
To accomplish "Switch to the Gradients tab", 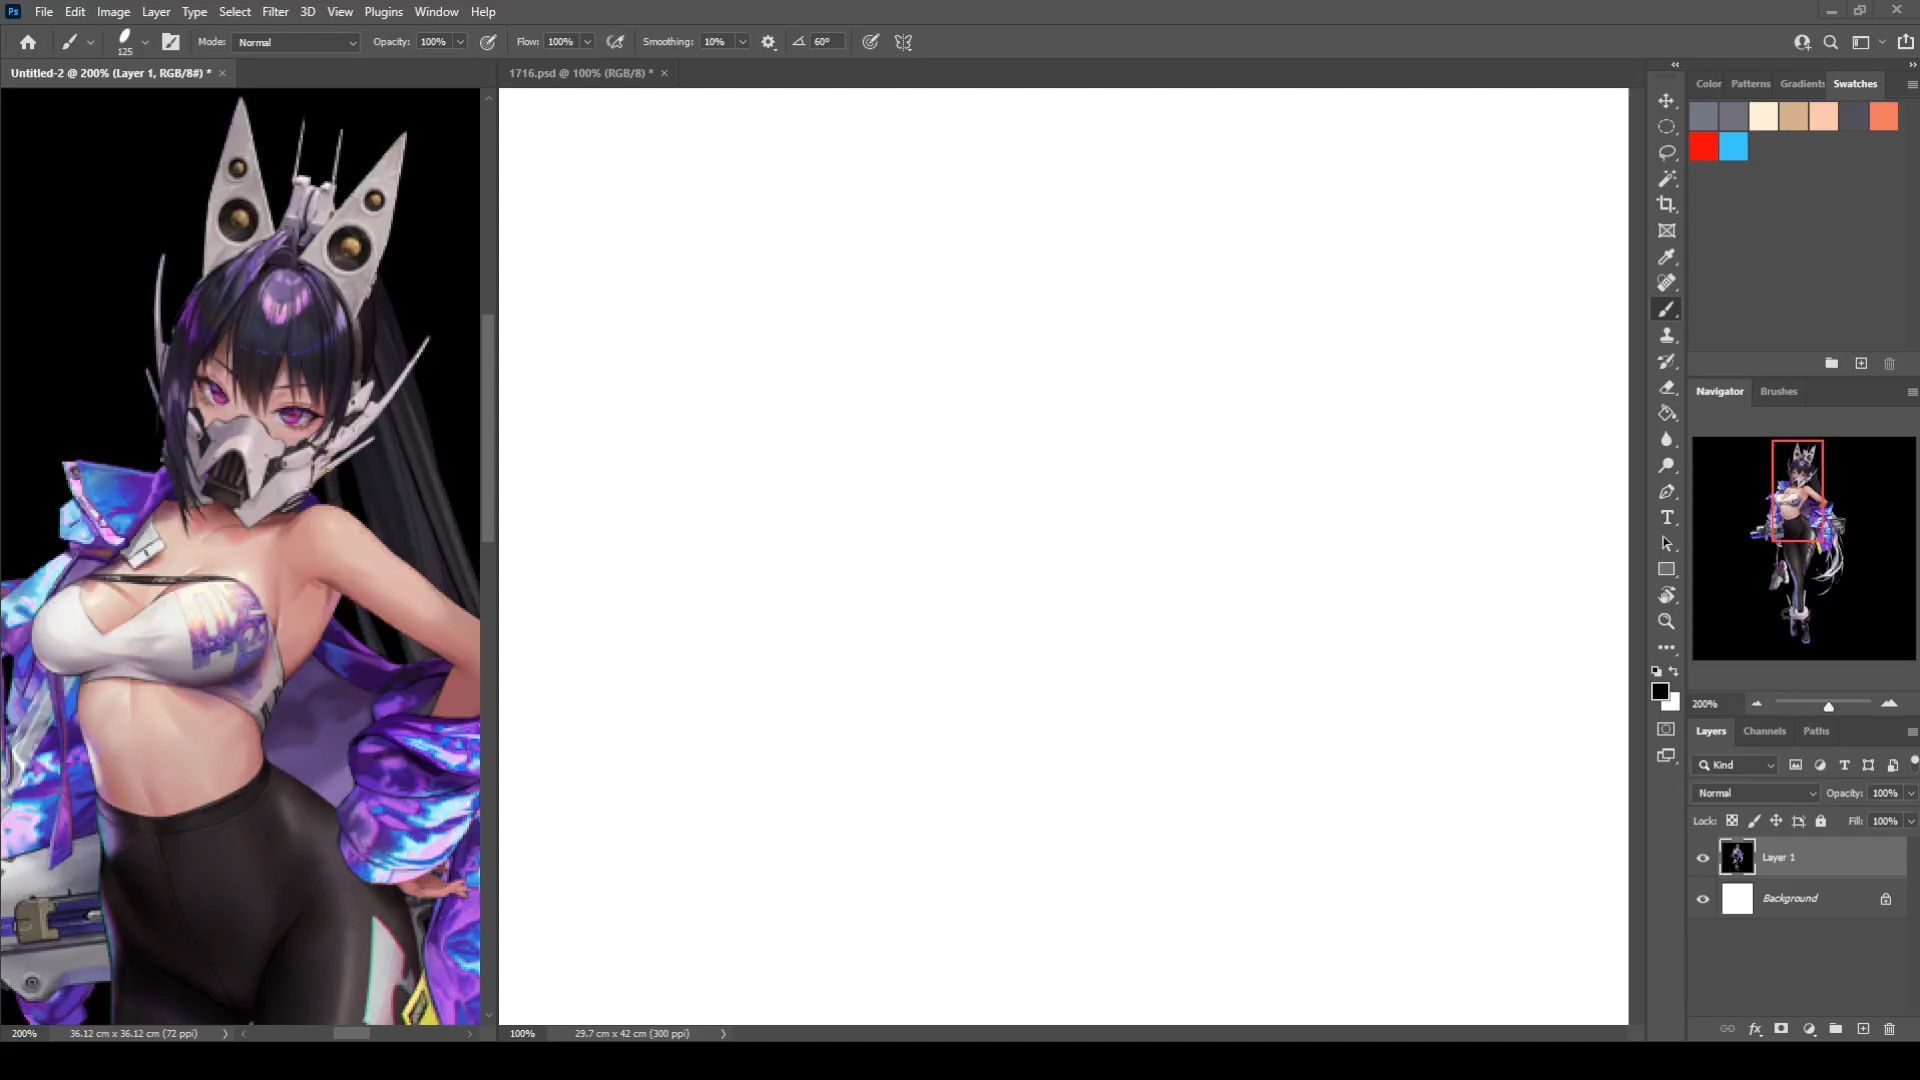I will click(x=1802, y=84).
